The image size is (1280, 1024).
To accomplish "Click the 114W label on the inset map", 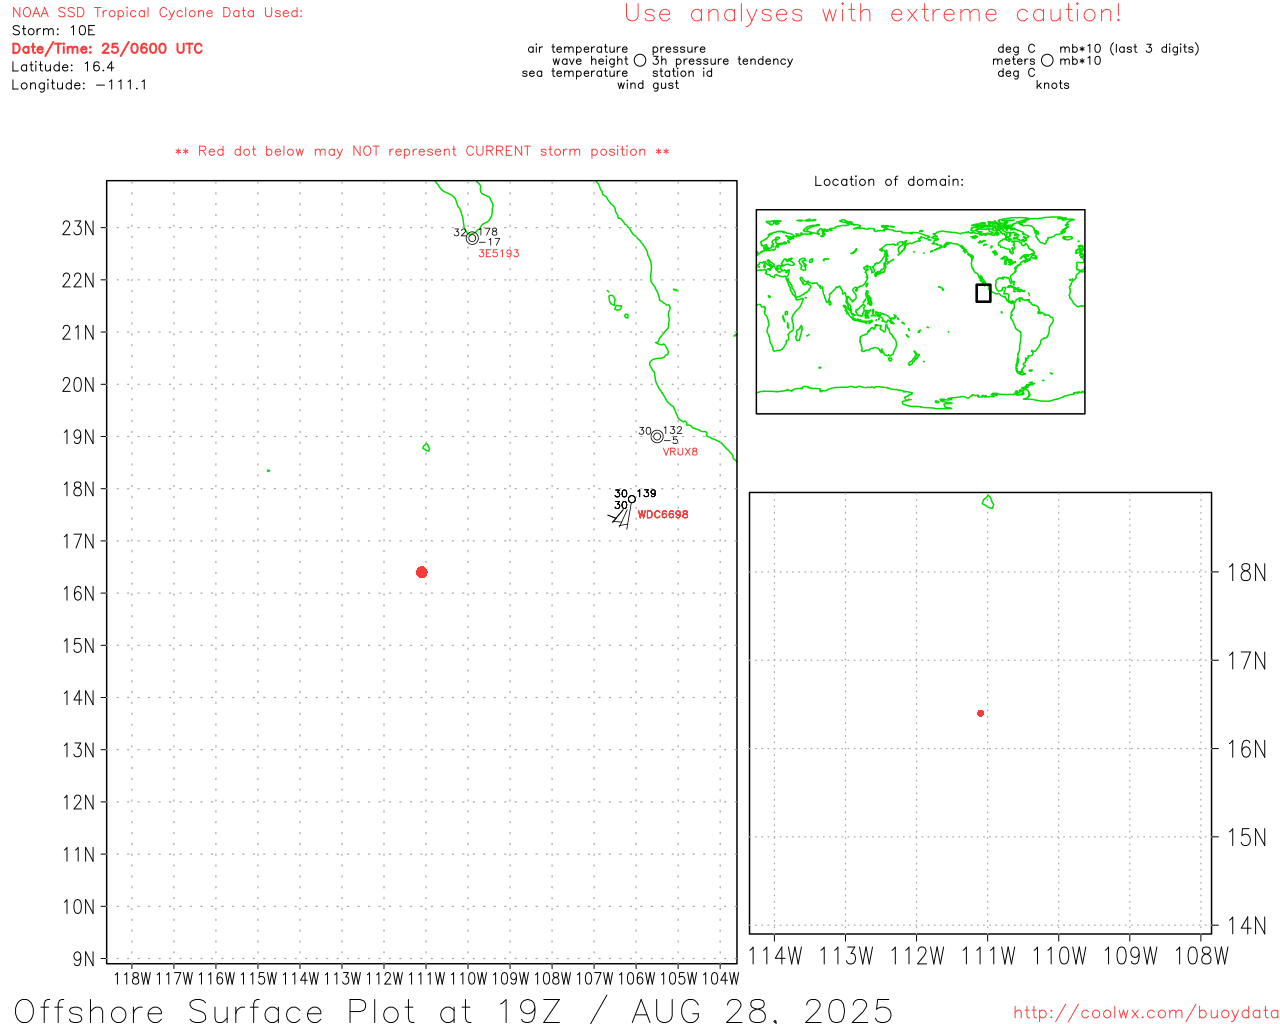I will (x=775, y=956).
